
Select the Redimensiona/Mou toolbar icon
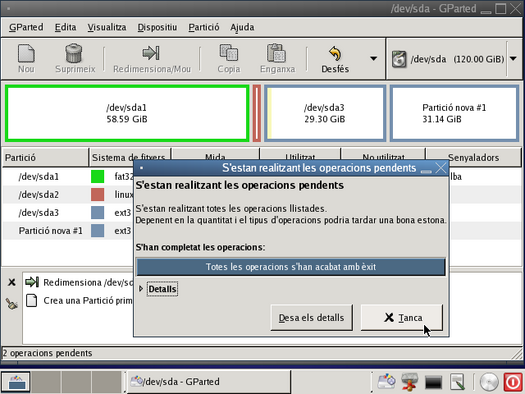pyautogui.click(x=151, y=53)
